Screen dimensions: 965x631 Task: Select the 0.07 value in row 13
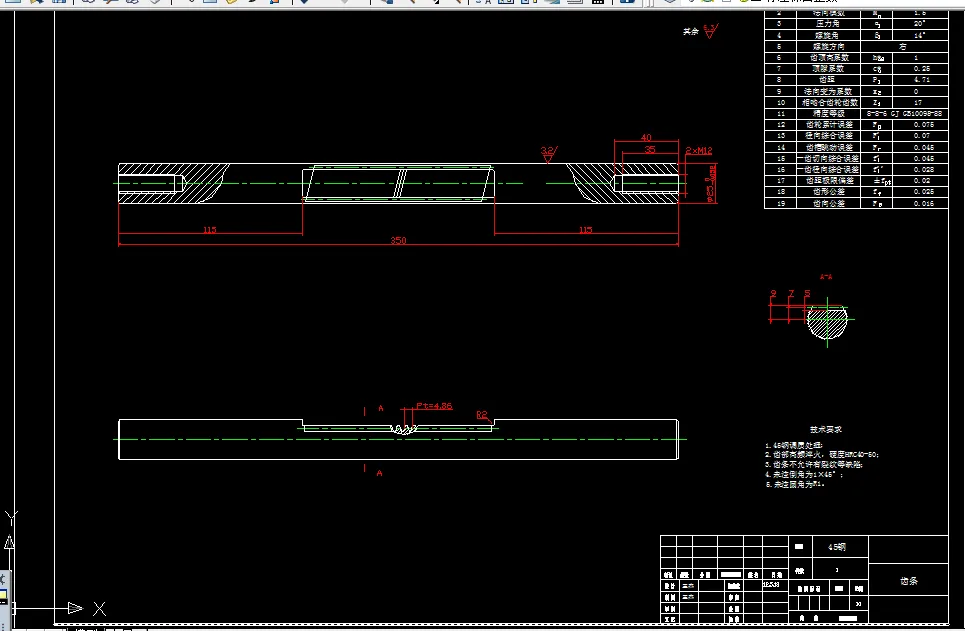coord(921,135)
